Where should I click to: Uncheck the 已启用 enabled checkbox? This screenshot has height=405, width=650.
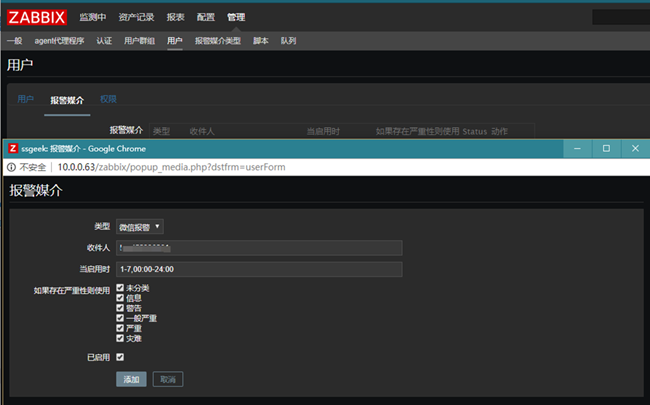[120, 357]
